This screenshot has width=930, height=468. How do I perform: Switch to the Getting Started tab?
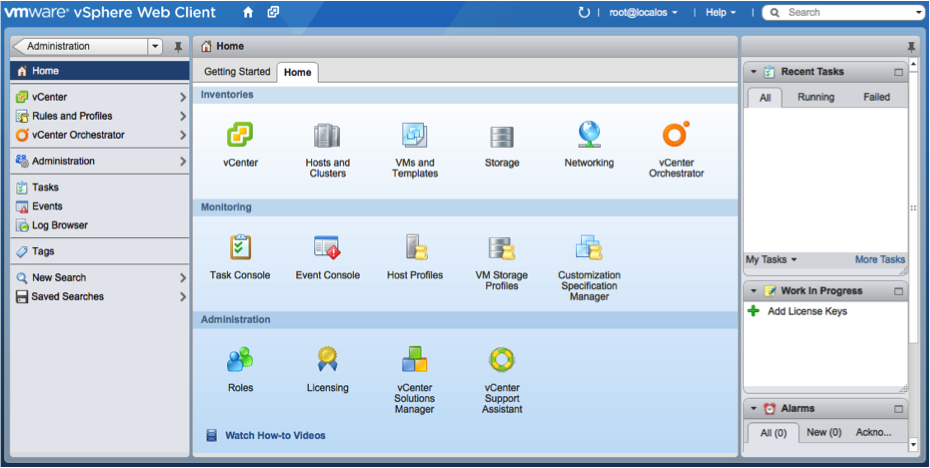click(x=237, y=72)
